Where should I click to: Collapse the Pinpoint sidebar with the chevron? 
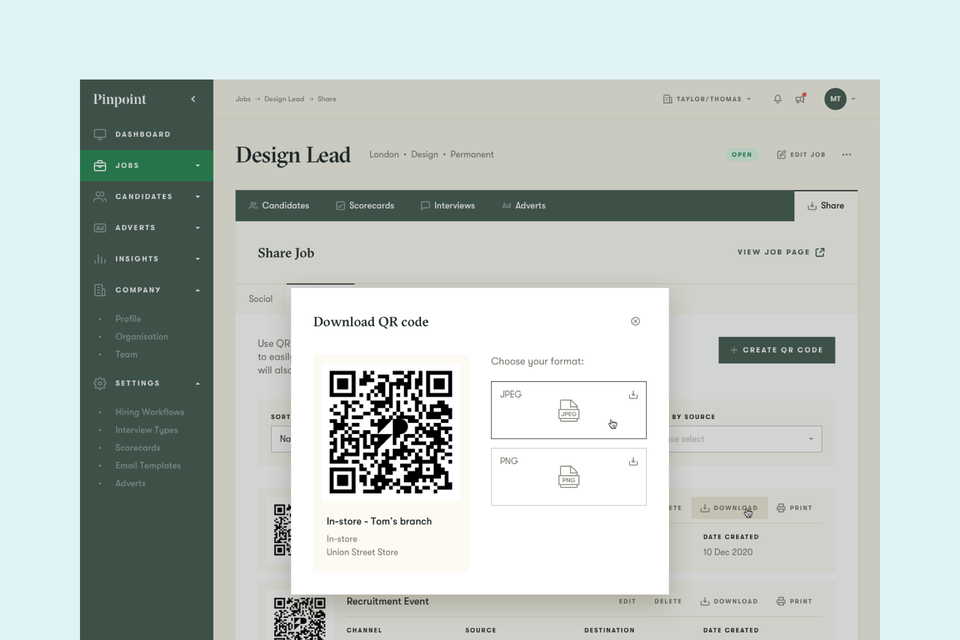click(193, 99)
